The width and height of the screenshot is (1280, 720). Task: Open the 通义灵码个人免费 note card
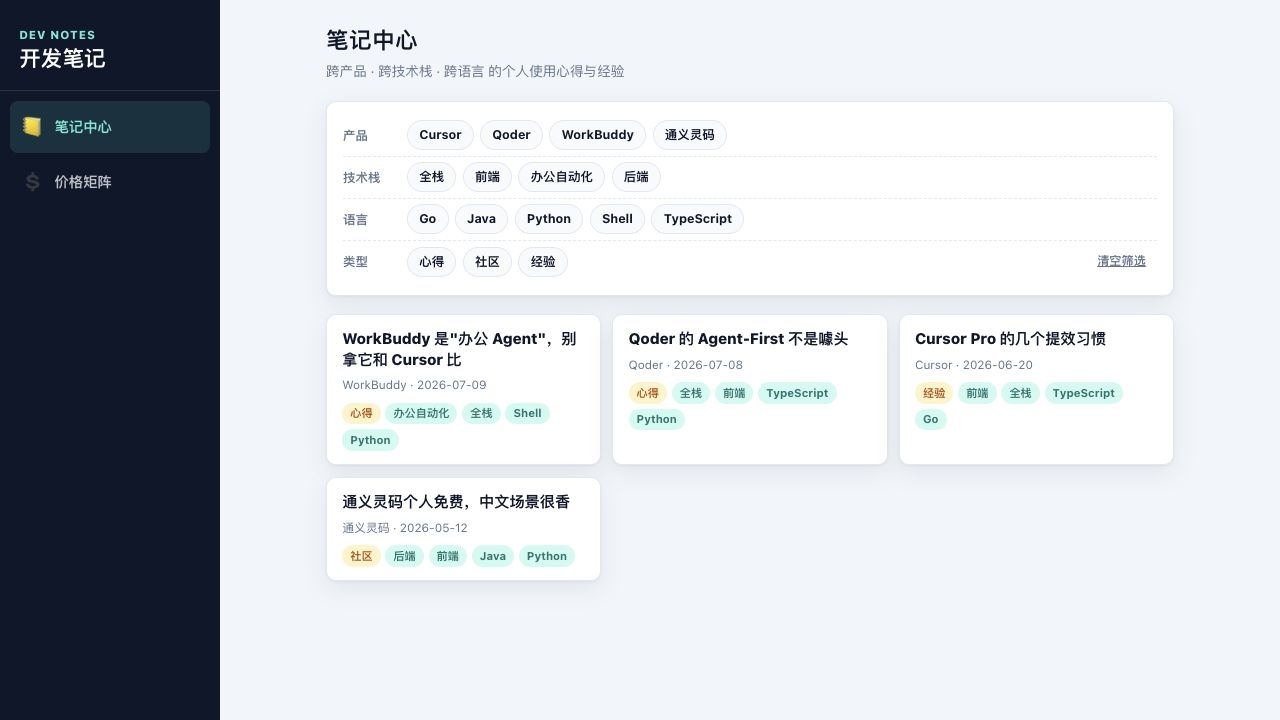(x=463, y=529)
